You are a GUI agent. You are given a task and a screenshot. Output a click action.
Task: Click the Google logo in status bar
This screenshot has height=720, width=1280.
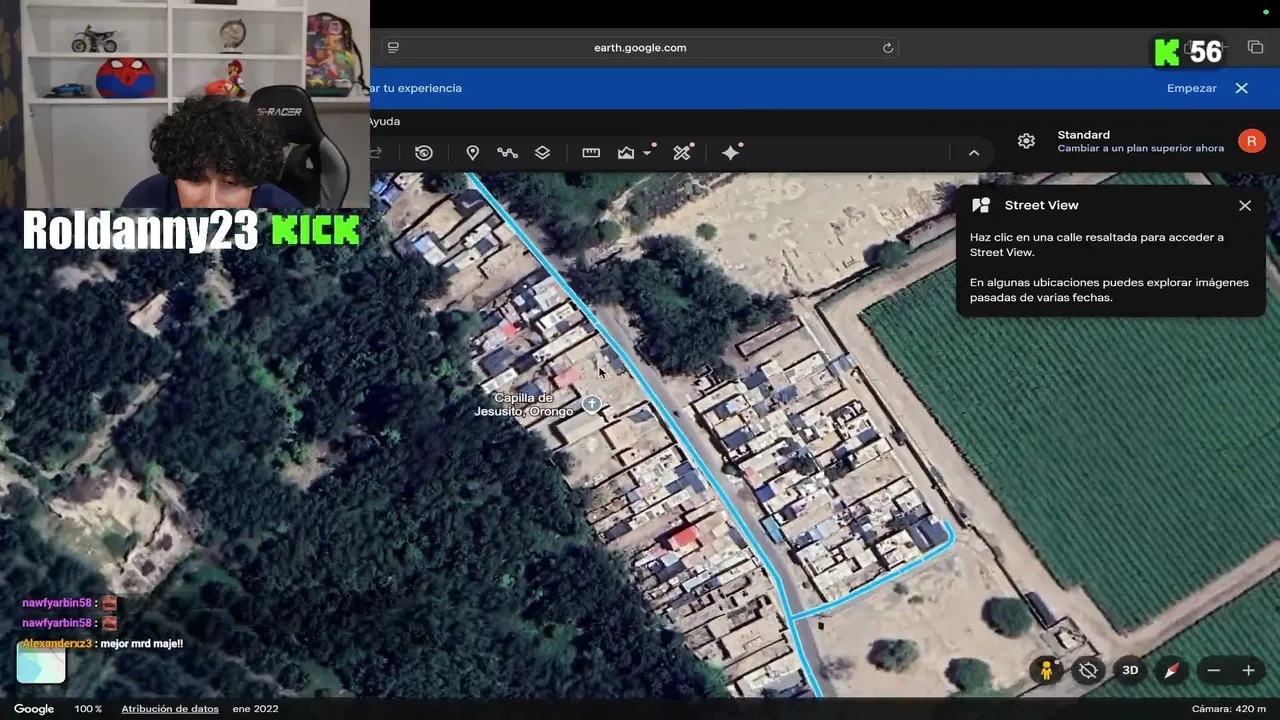coord(34,709)
